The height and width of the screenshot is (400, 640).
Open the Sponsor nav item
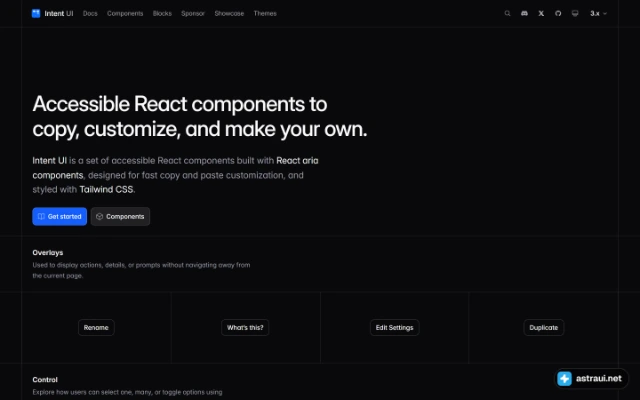[193, 13]
